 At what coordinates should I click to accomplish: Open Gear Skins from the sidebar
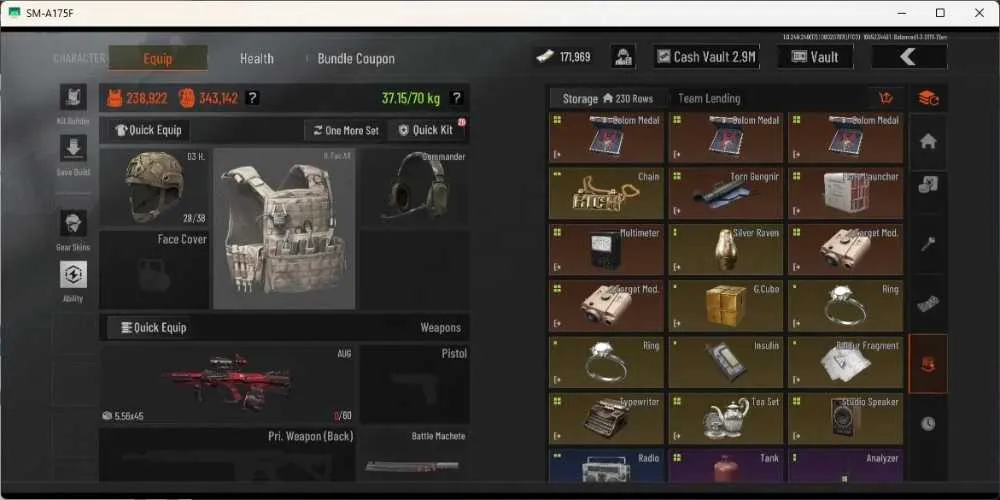pyautogui.click(x=73, y=223)
